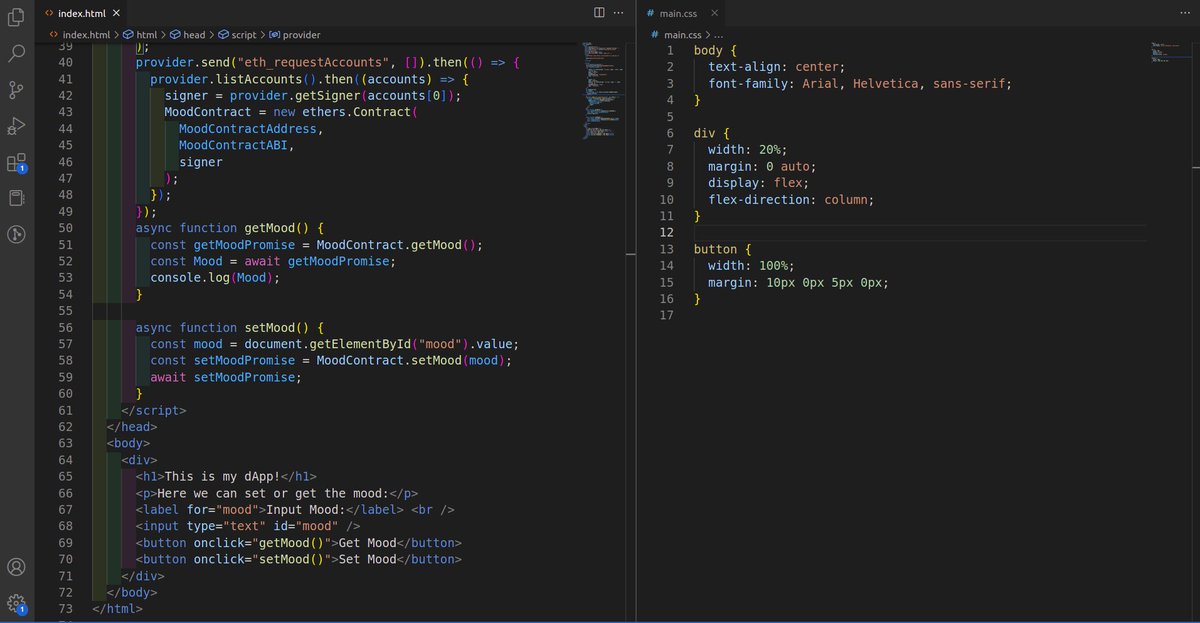Click the 'button {' selector in main.css
The image size is (1200, 623).
click(723, 249)
